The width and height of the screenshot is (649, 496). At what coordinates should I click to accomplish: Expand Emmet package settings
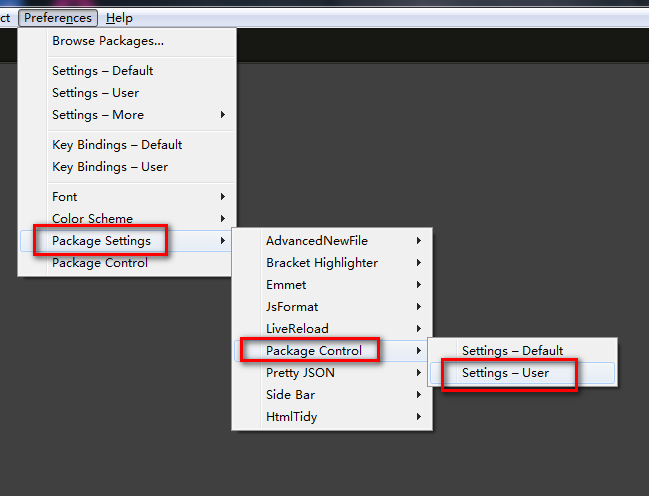[x=332, y=284]
